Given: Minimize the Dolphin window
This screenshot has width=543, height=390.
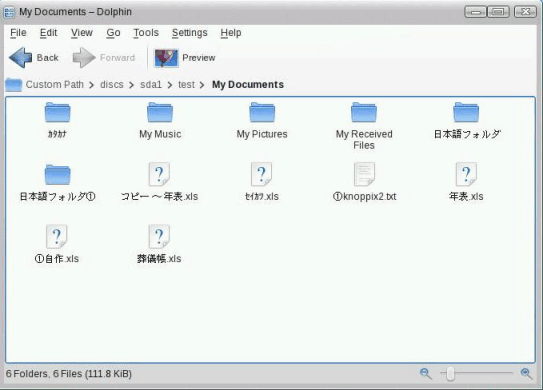Looking at the screenshot, I should (475, 12).
